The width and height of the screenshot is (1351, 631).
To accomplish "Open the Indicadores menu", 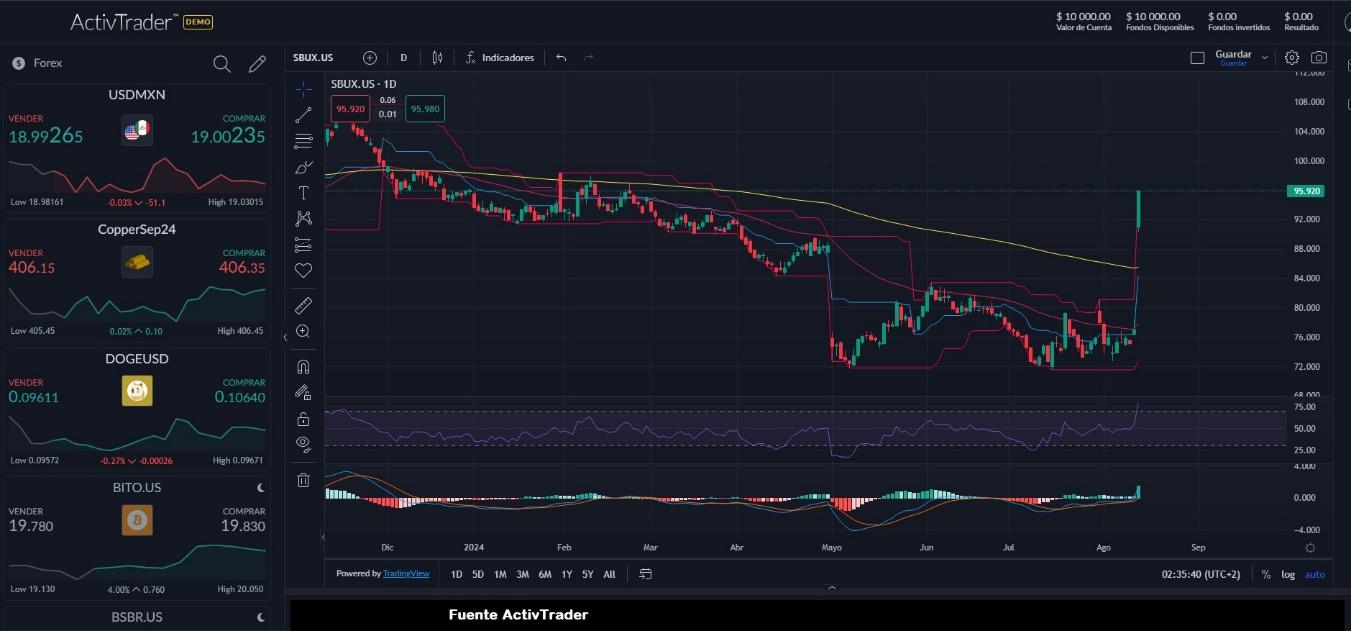I will (x=500, y=58).
